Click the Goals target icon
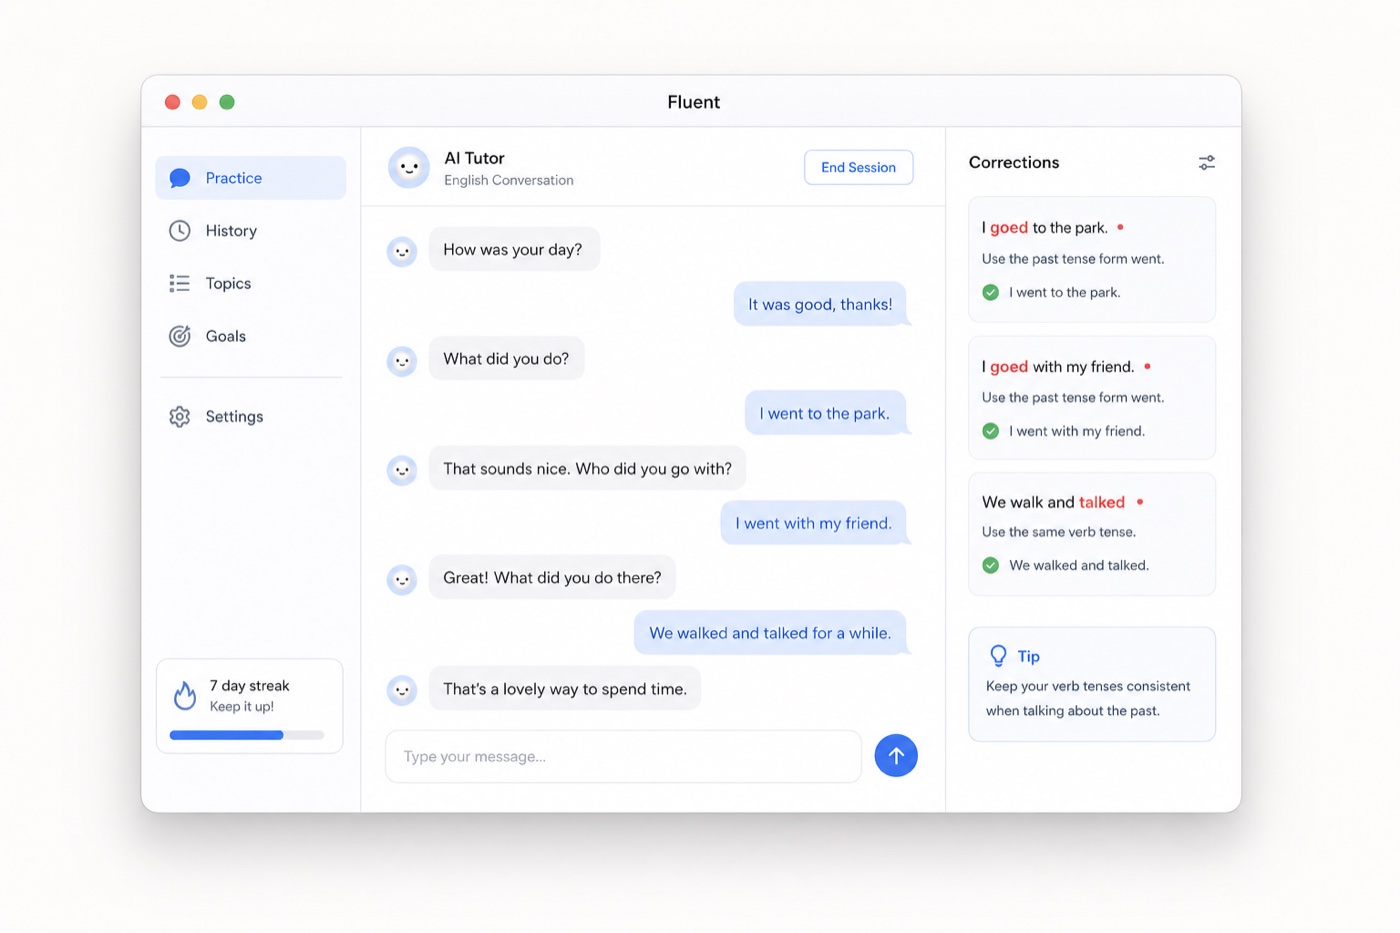1400x933 pixels. point(180,336)
